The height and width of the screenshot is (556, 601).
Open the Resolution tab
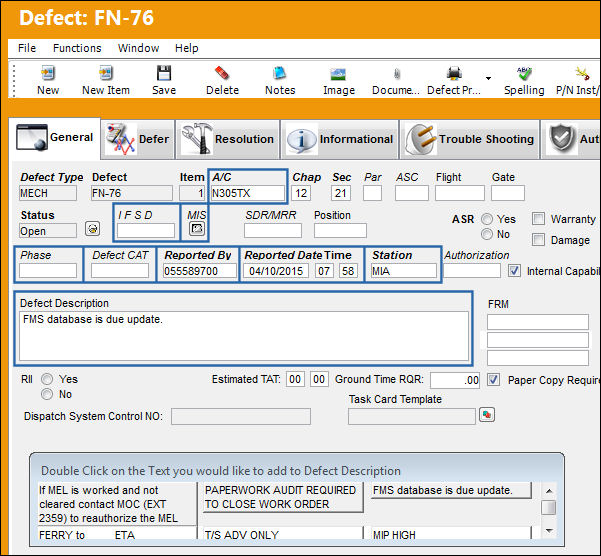click(228, 139)
